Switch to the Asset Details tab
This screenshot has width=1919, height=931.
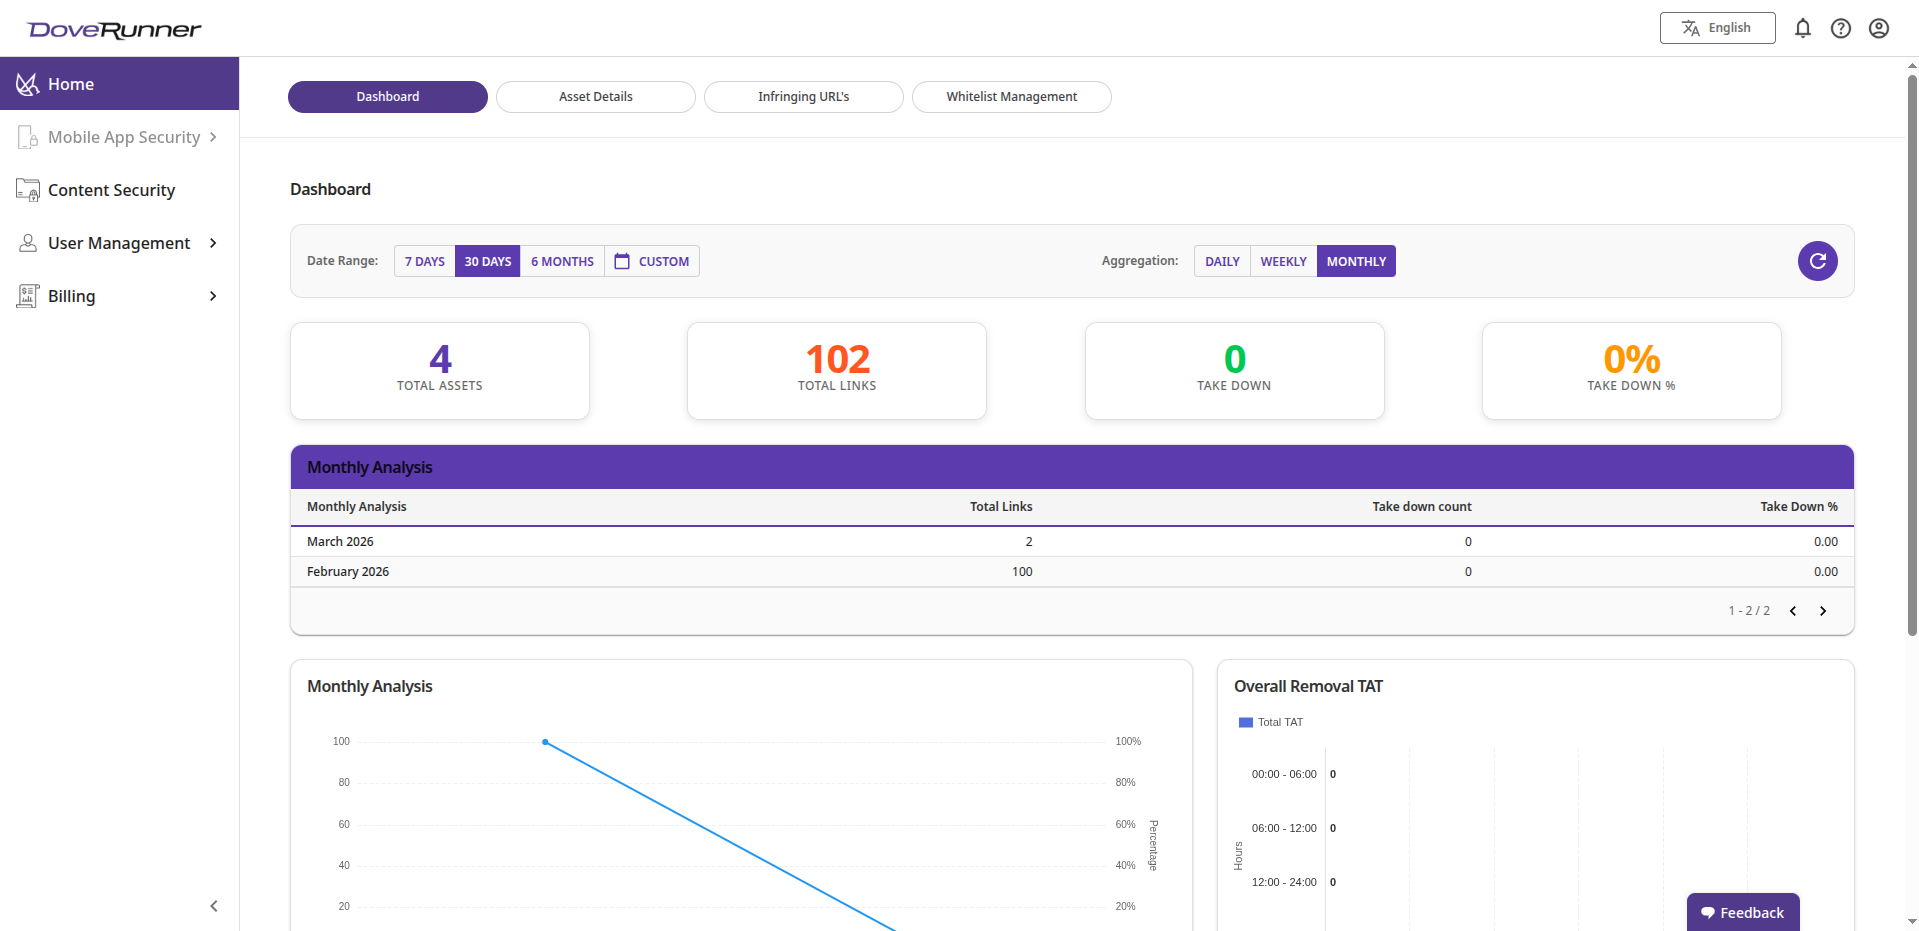[x=595, y=96]
